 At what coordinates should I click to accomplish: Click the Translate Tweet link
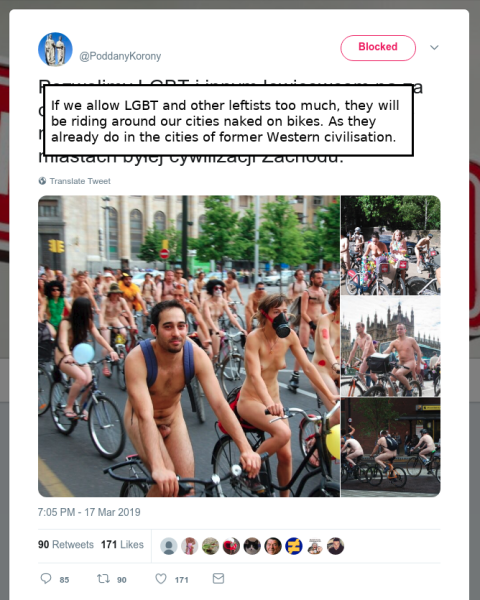pyautogui.click(x=80, y=181)
